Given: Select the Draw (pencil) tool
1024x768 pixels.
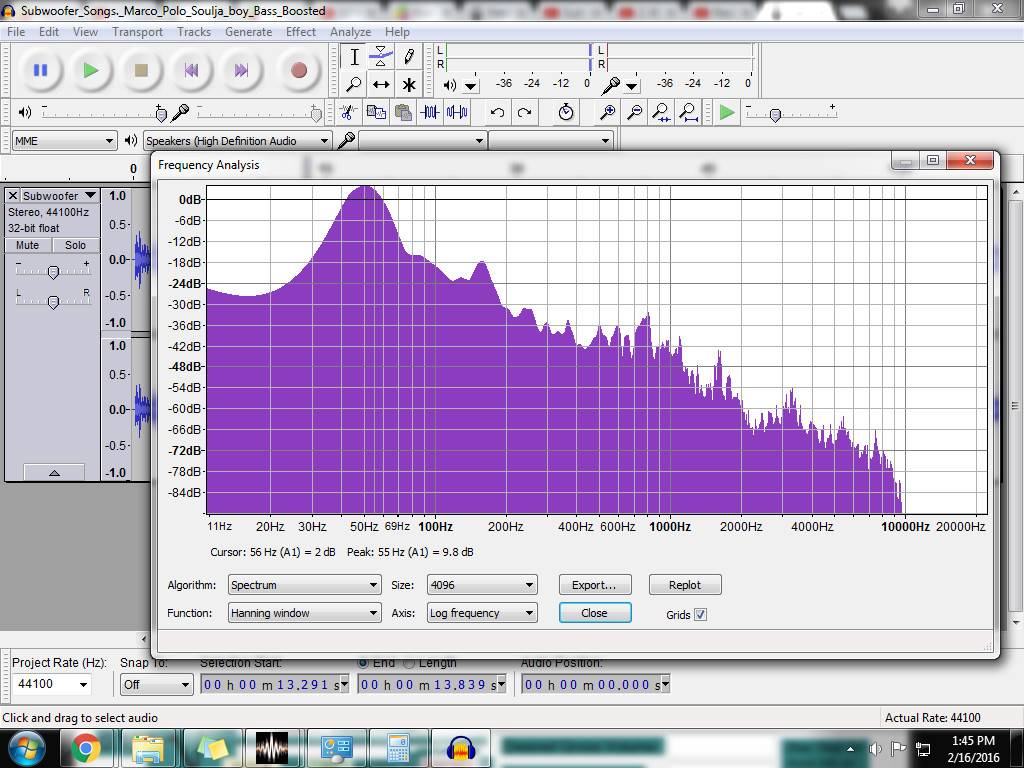Looking at the screenshot, I should coord(409,57).
